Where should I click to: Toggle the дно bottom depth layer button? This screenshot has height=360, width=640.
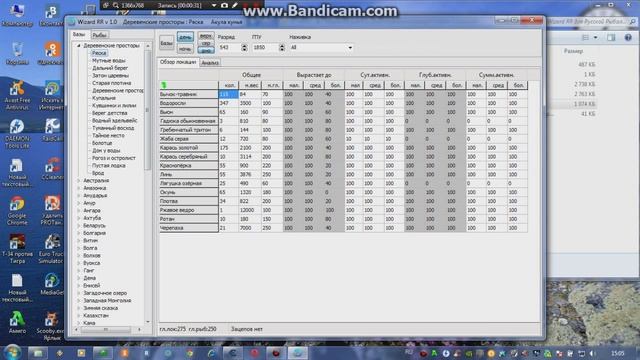(x=206, y=51)
